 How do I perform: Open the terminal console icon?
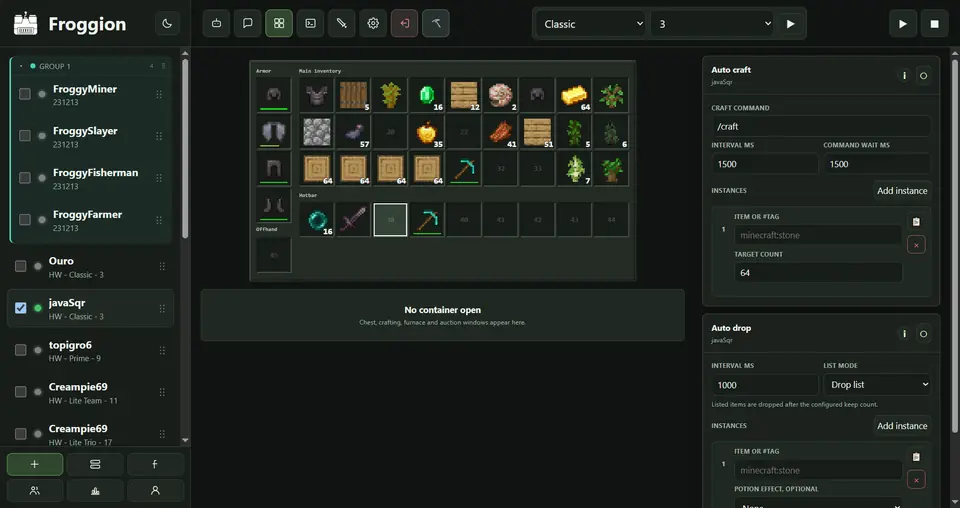[310, 23]
